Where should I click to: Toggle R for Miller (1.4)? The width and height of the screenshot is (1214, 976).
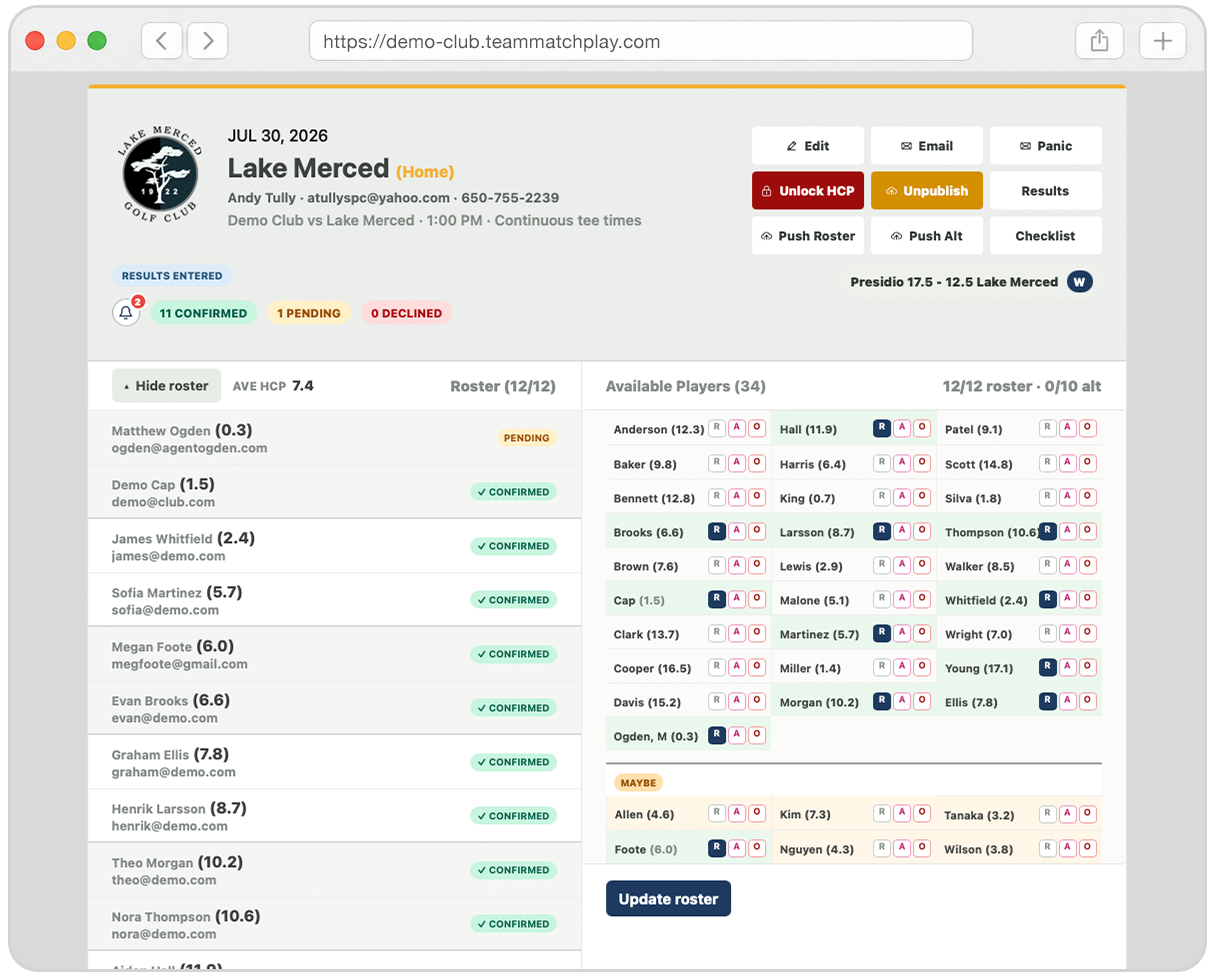pyautogui.click(x=882, y=667)
